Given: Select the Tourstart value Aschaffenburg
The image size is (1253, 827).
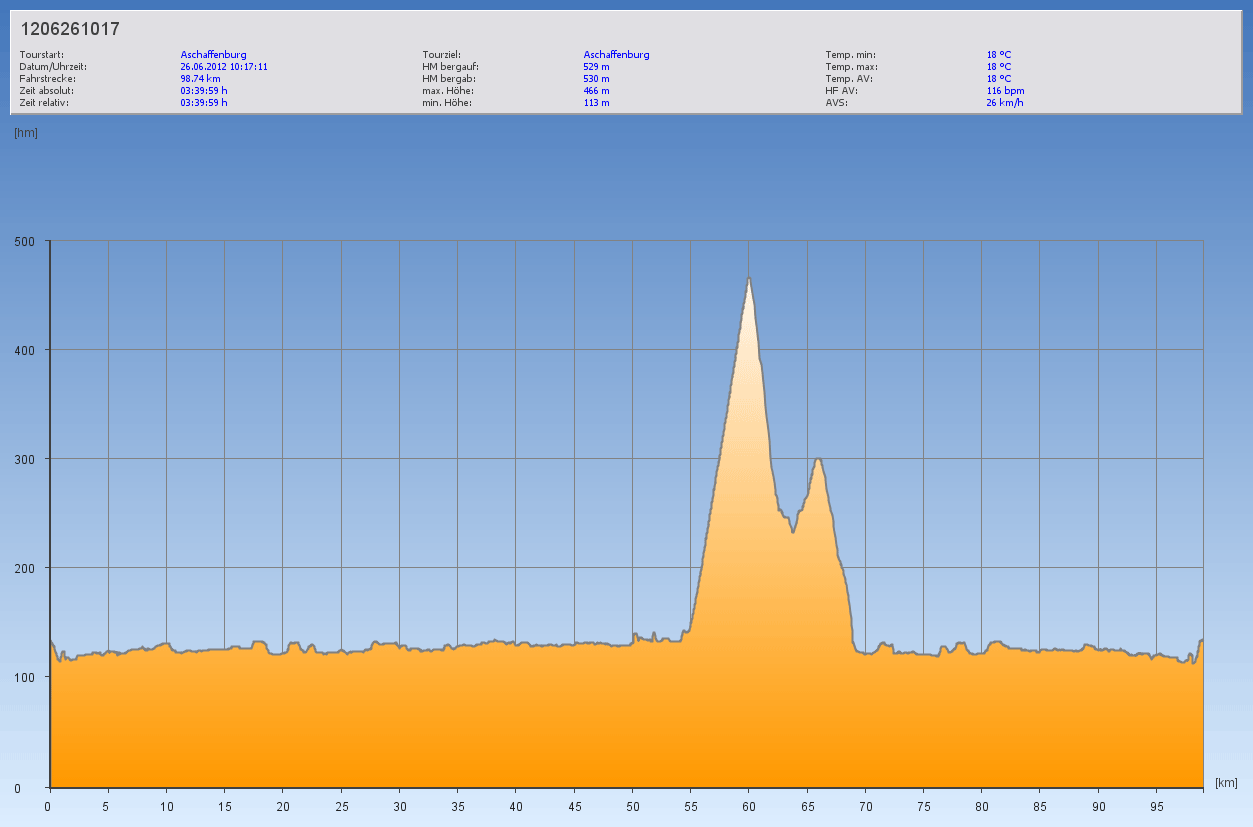Looking at the screenshot, I should tap(213, 54).
